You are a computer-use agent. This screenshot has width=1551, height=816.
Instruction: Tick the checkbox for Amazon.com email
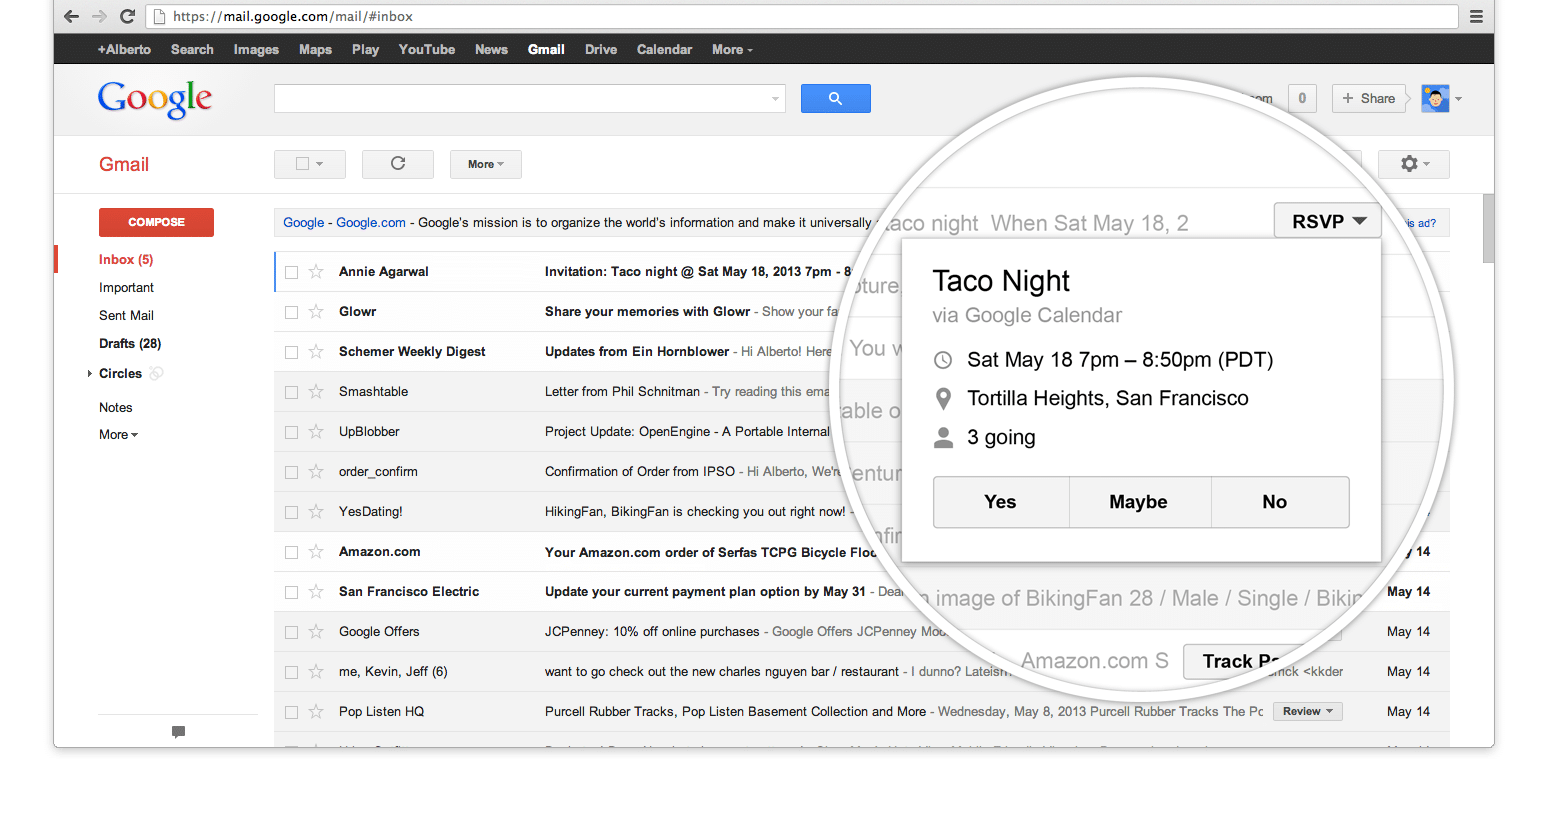pos(292,552)
